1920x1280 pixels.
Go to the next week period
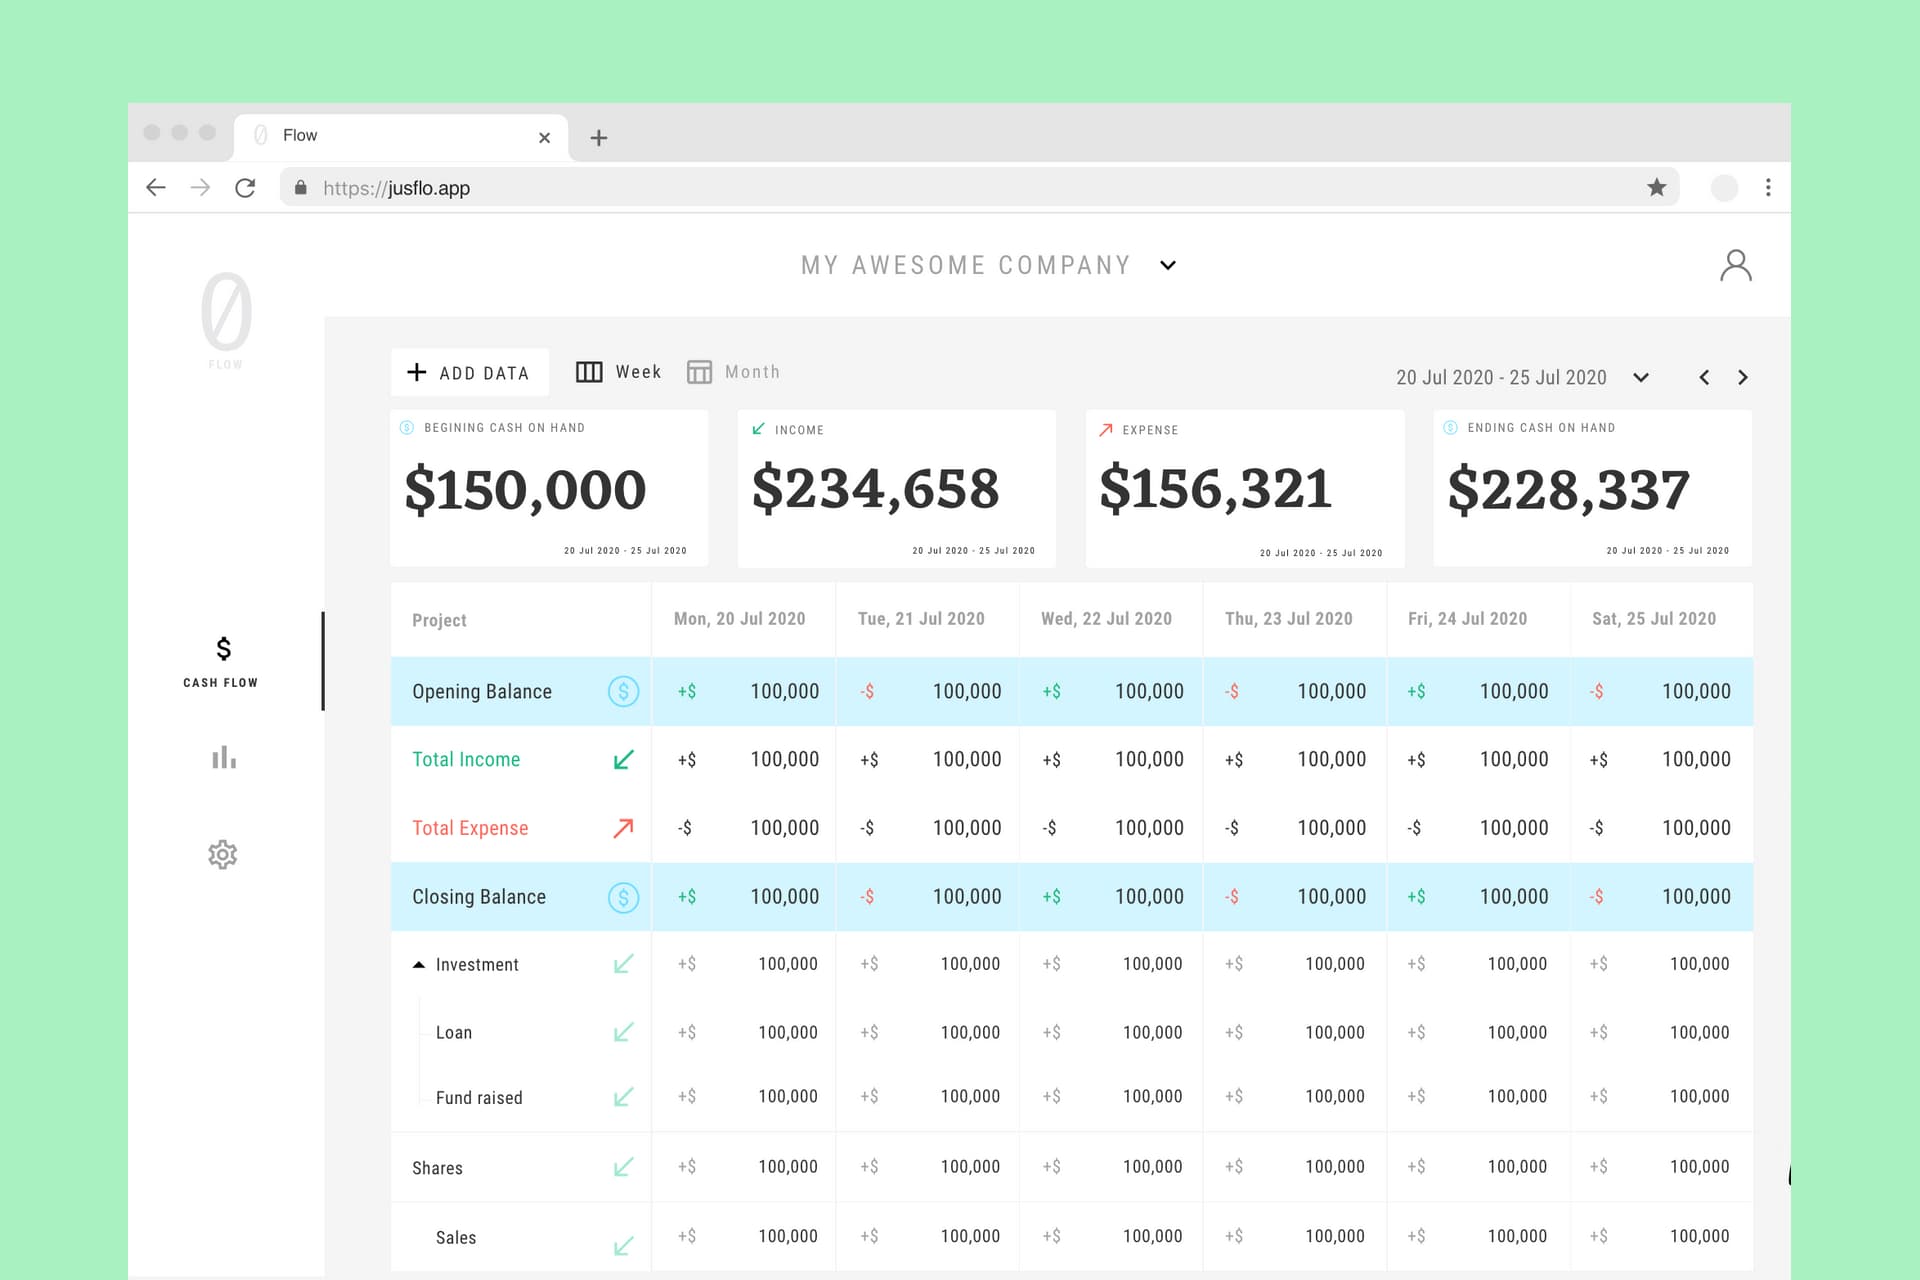[1743, 378]
